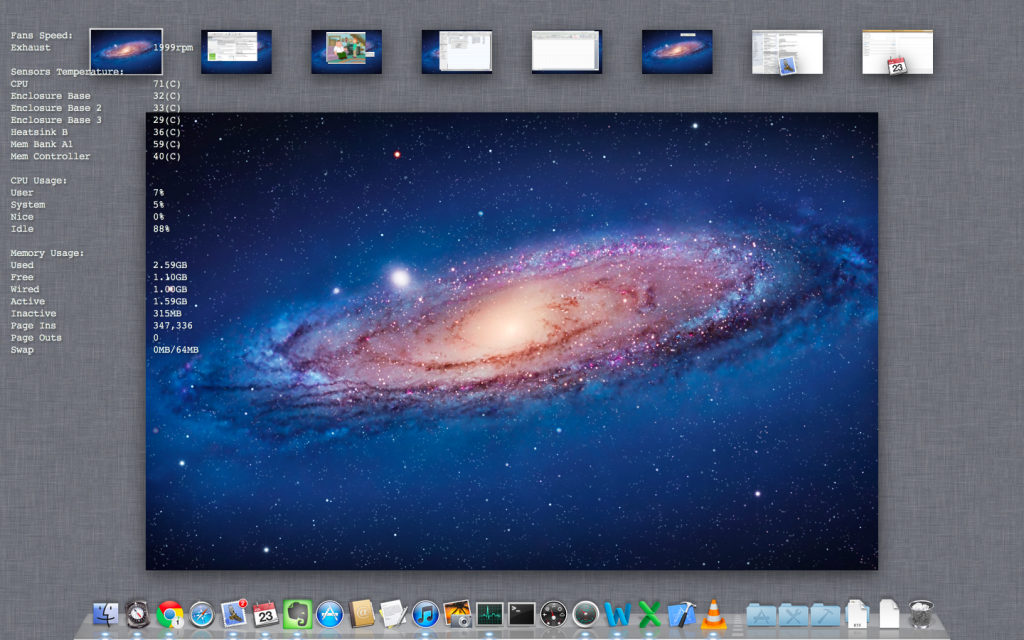Switch to the highlighted galaxy desktop space
This screenshot has height=640, width=1024.
(x=126, y=51)
